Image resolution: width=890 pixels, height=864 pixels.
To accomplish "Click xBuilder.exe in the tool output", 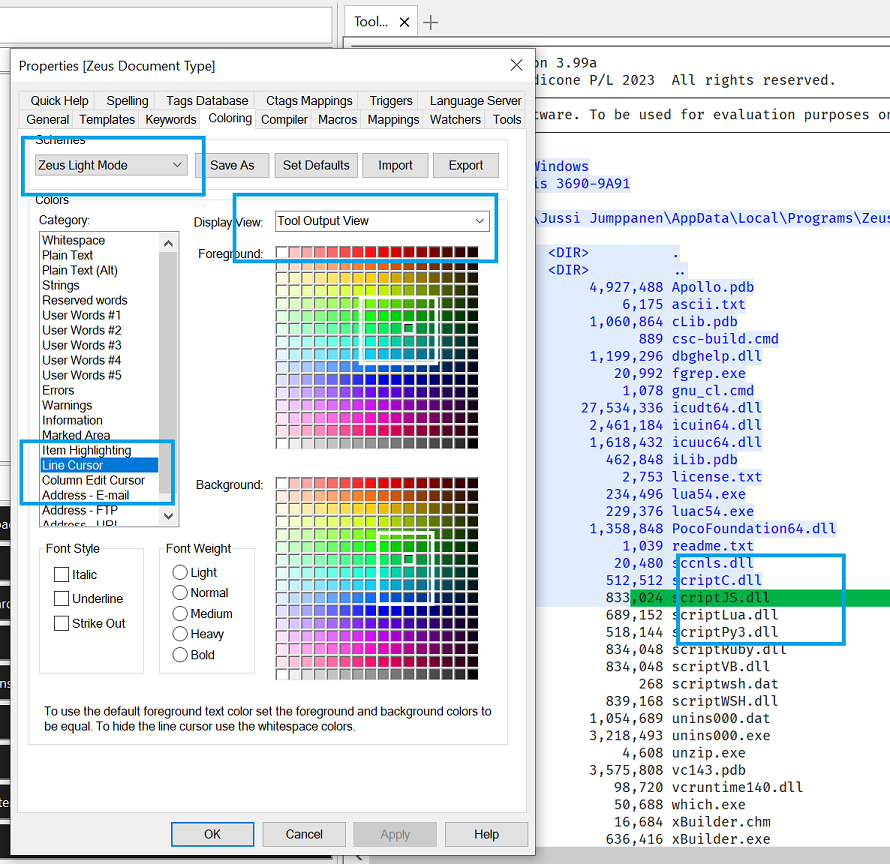I will [x=721, y=839].
